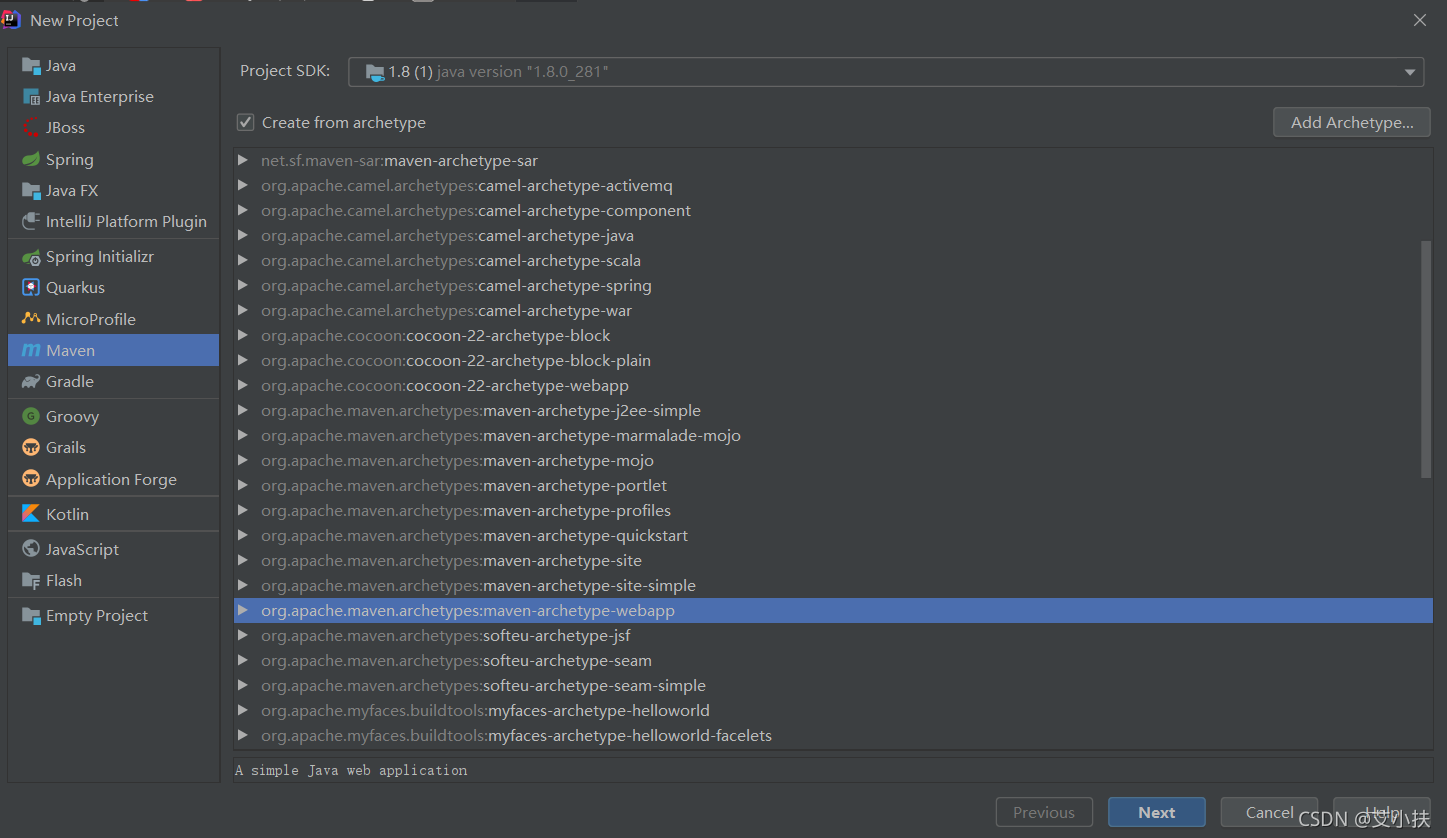This screenshot has width=1447, height=838.
Task: Expand the camel-archetype-activemq node
Action: 243,185
